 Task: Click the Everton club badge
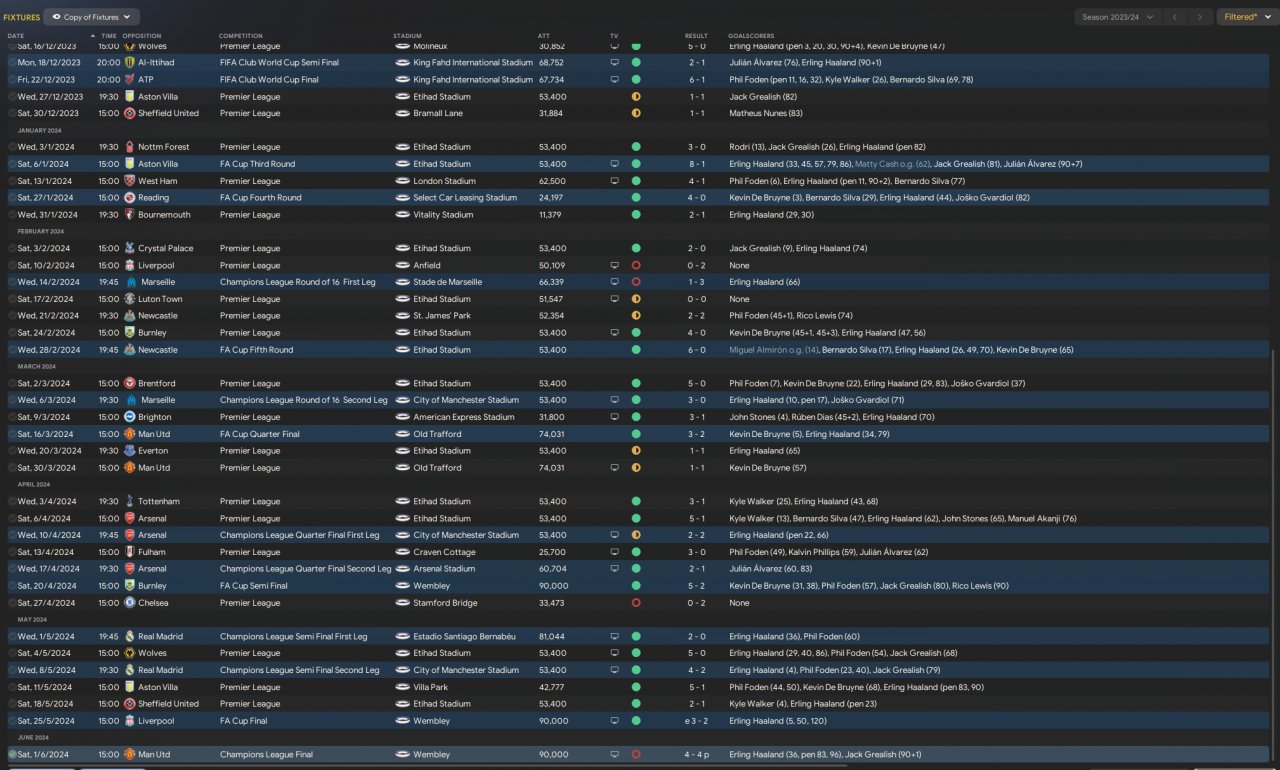(x=130, y=451)
